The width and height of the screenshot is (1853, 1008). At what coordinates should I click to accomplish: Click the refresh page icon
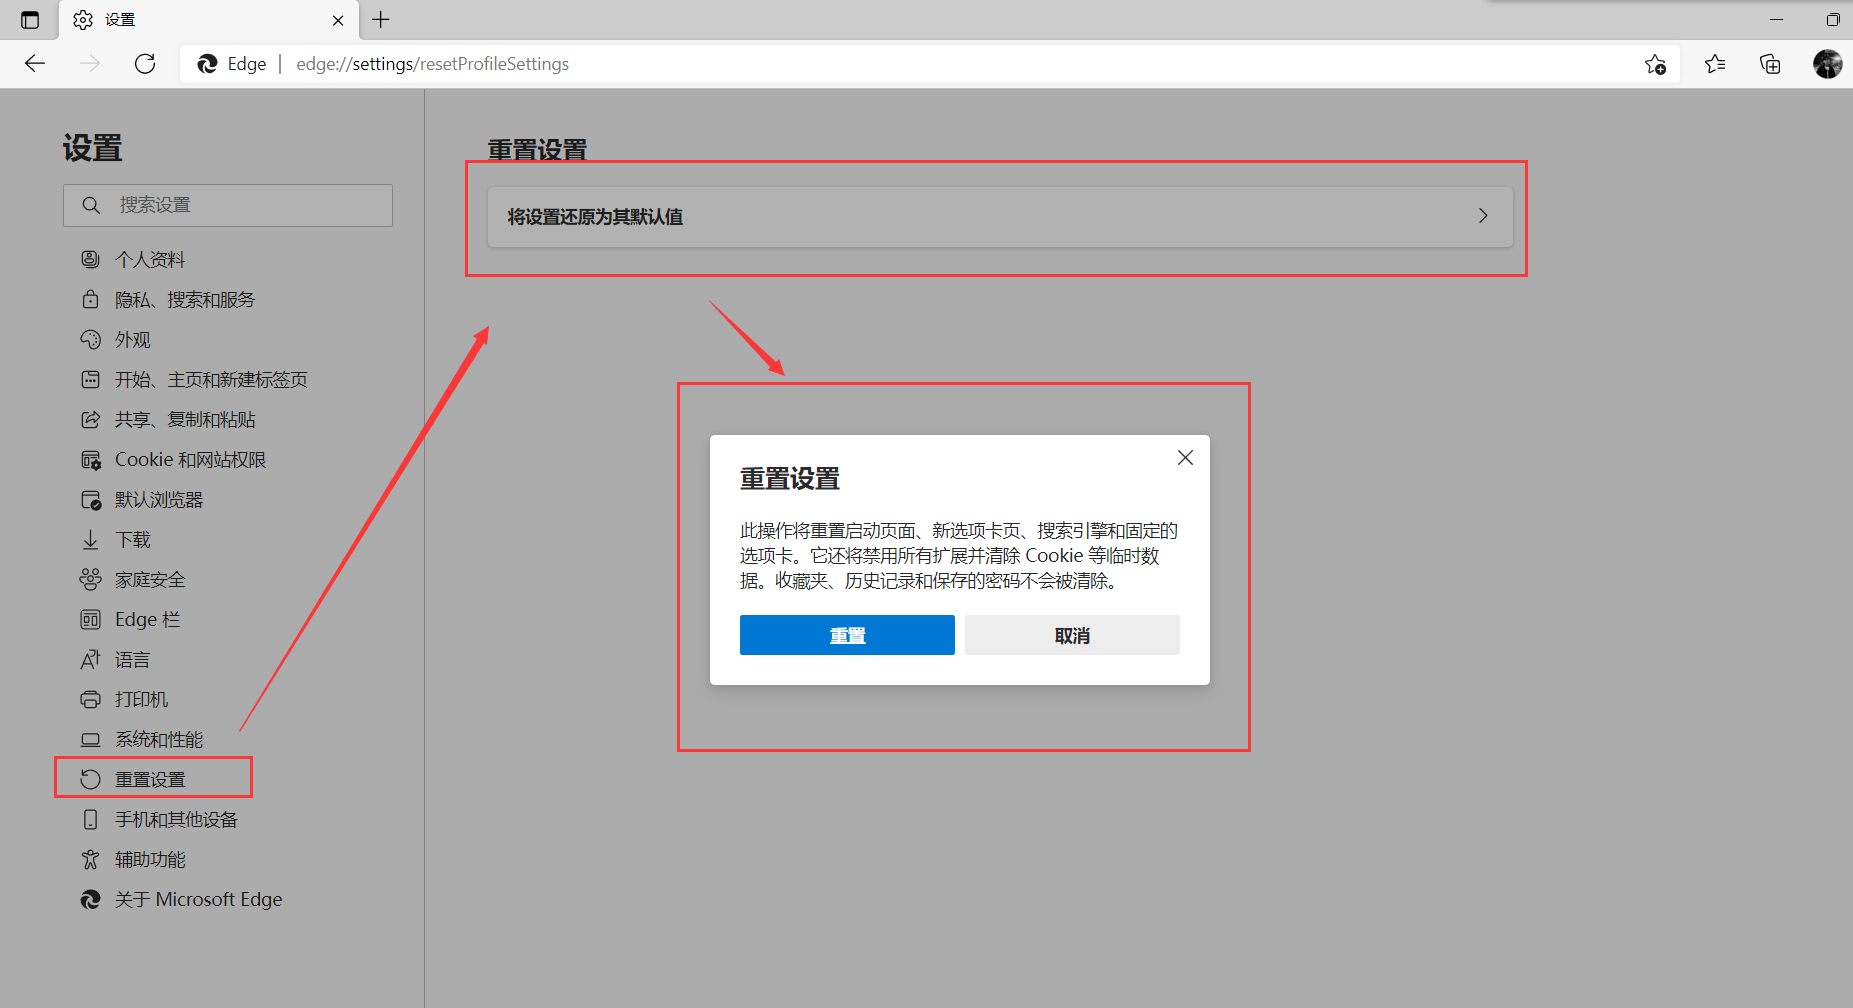145,63
